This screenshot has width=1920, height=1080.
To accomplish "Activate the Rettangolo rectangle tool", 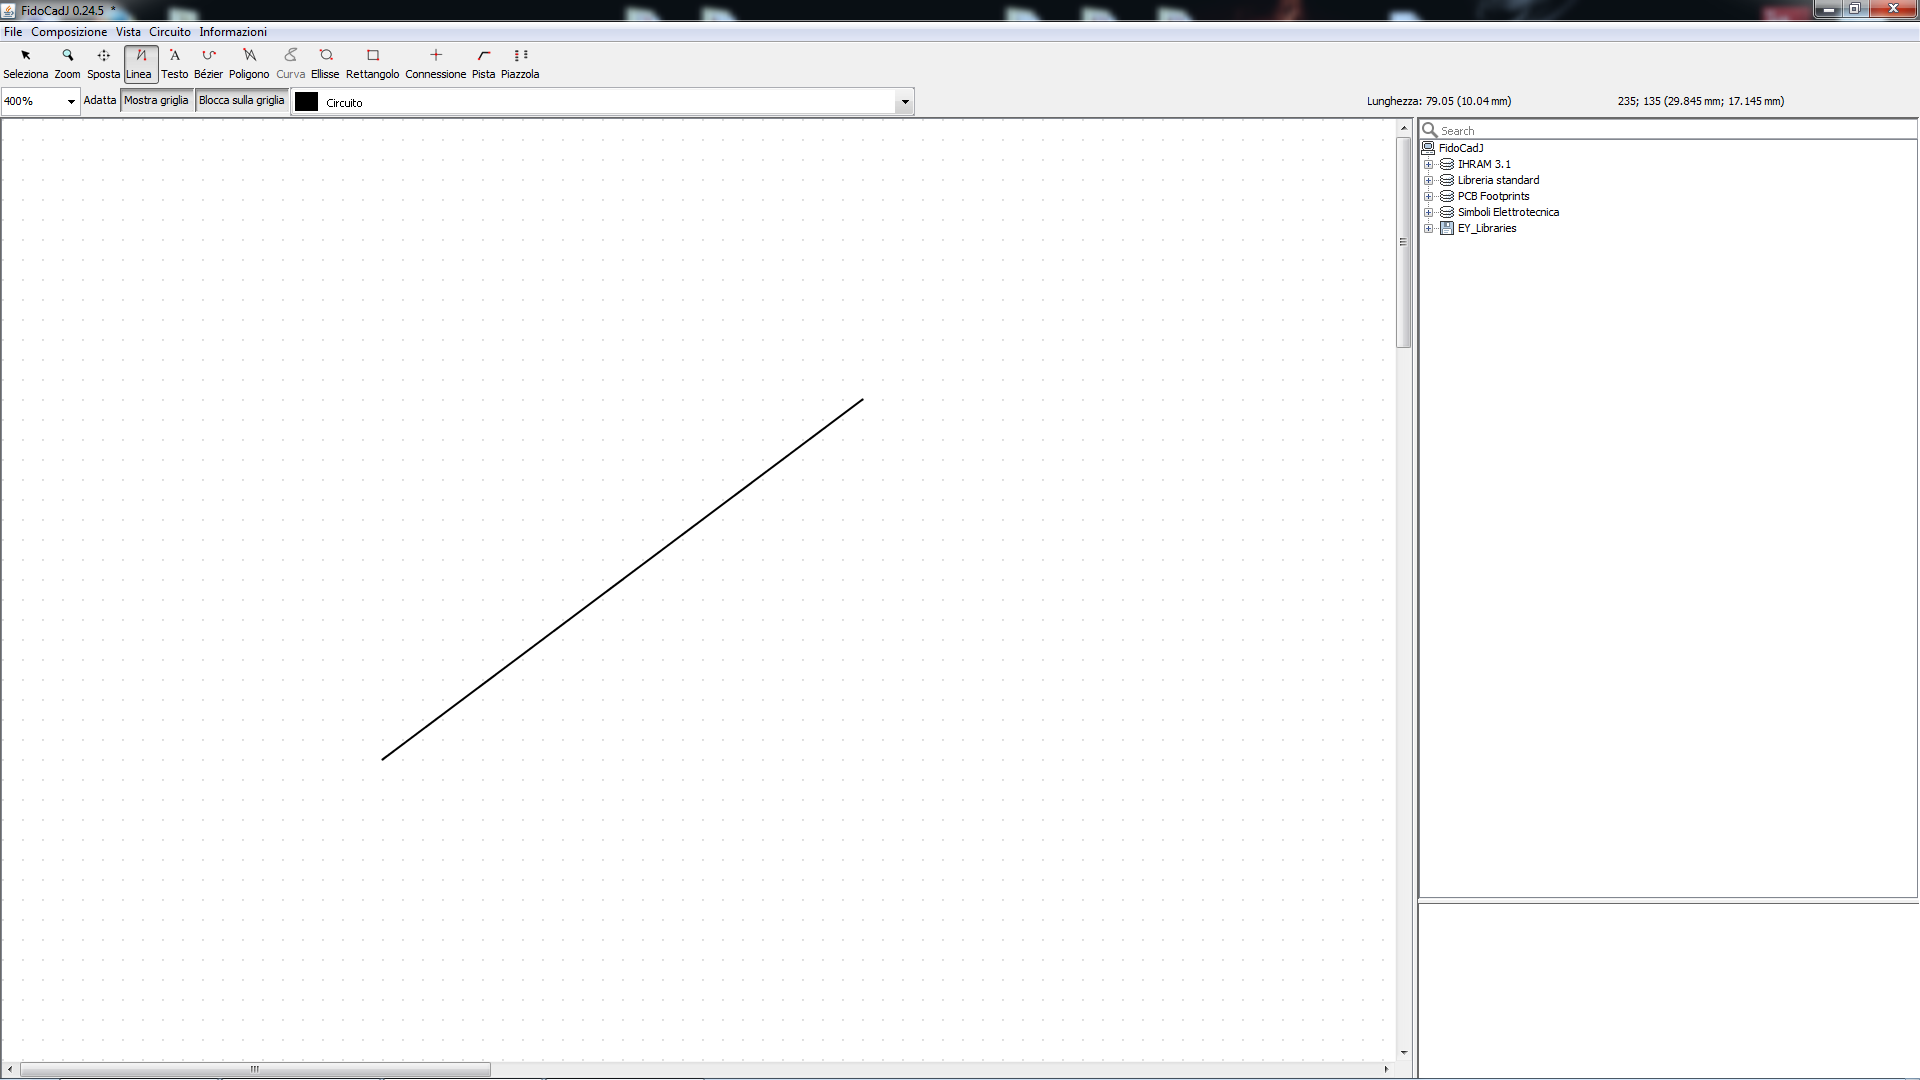I will 372,63.
